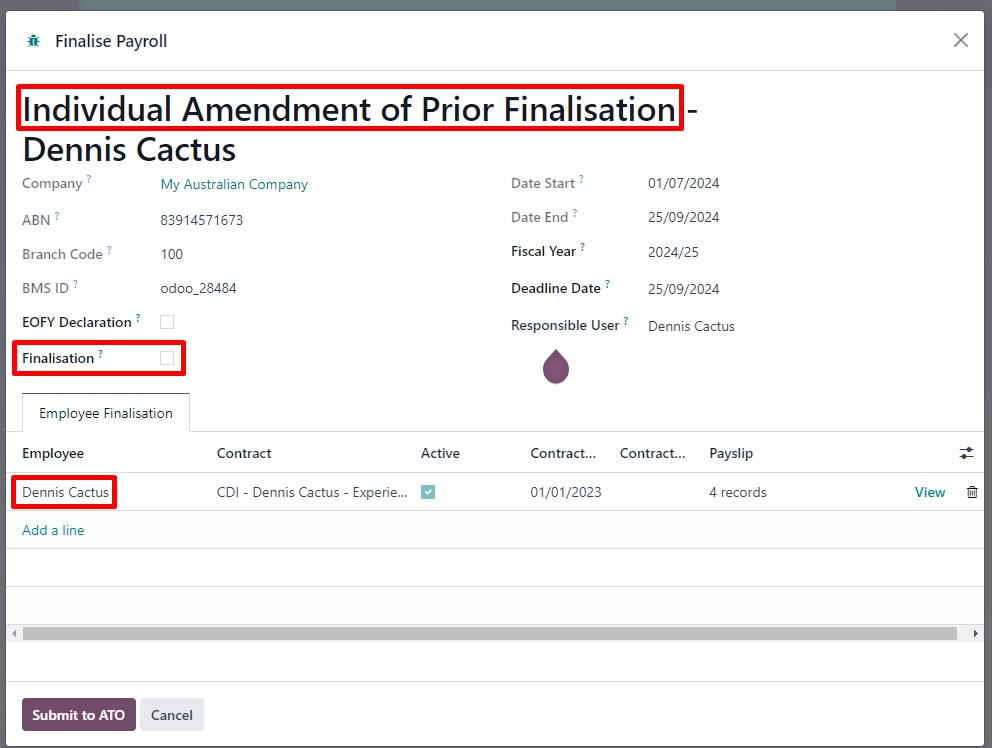This screenshot has height=748, width=992.
Task: Close the Finalise Payroll dialog
Action: (x=960, y=40)
